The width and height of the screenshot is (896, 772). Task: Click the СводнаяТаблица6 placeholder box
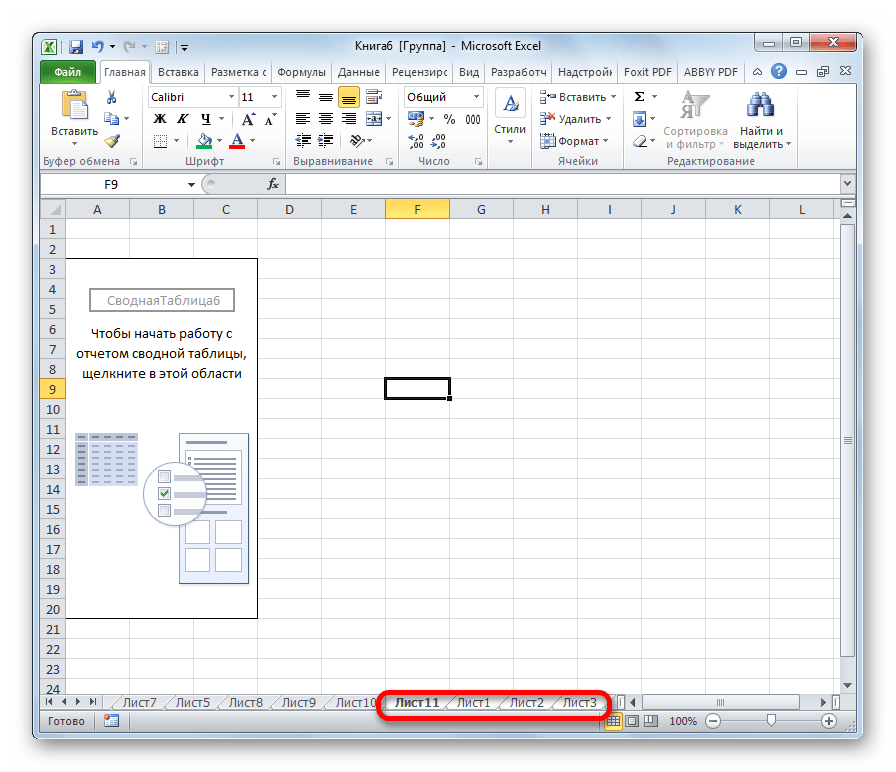(x=162, y=301)
